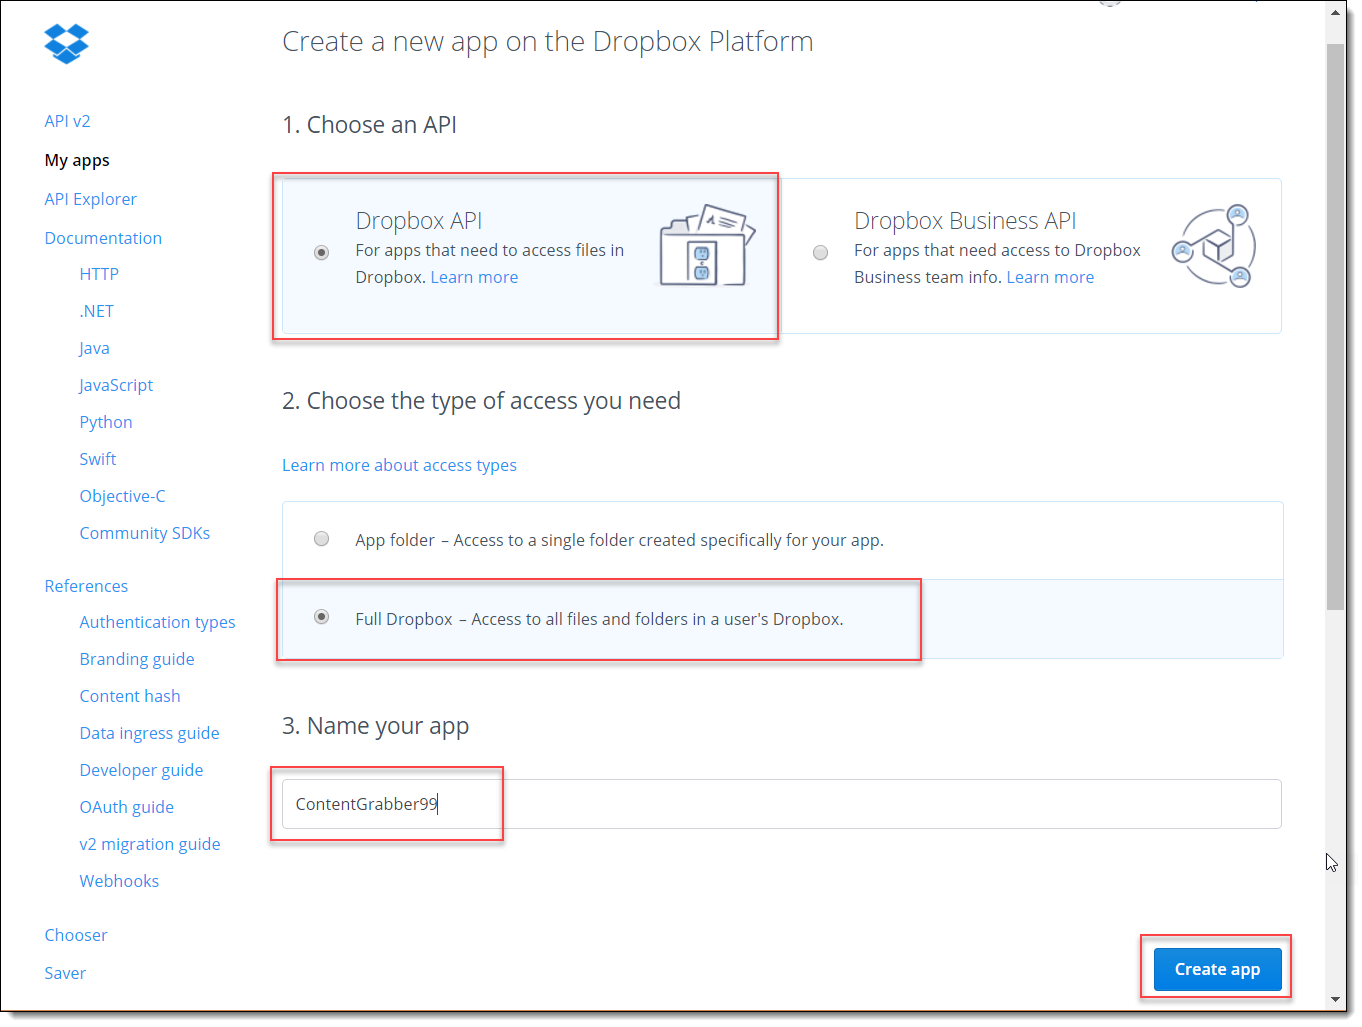Open the References sidebar section

(x=86, y=586)
